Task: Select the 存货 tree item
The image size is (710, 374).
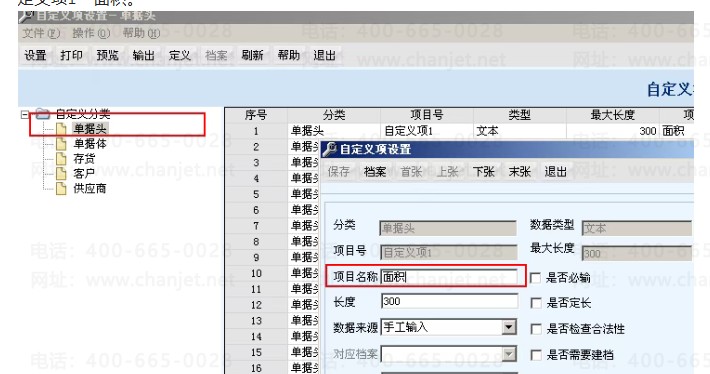Action: (84, 159)
